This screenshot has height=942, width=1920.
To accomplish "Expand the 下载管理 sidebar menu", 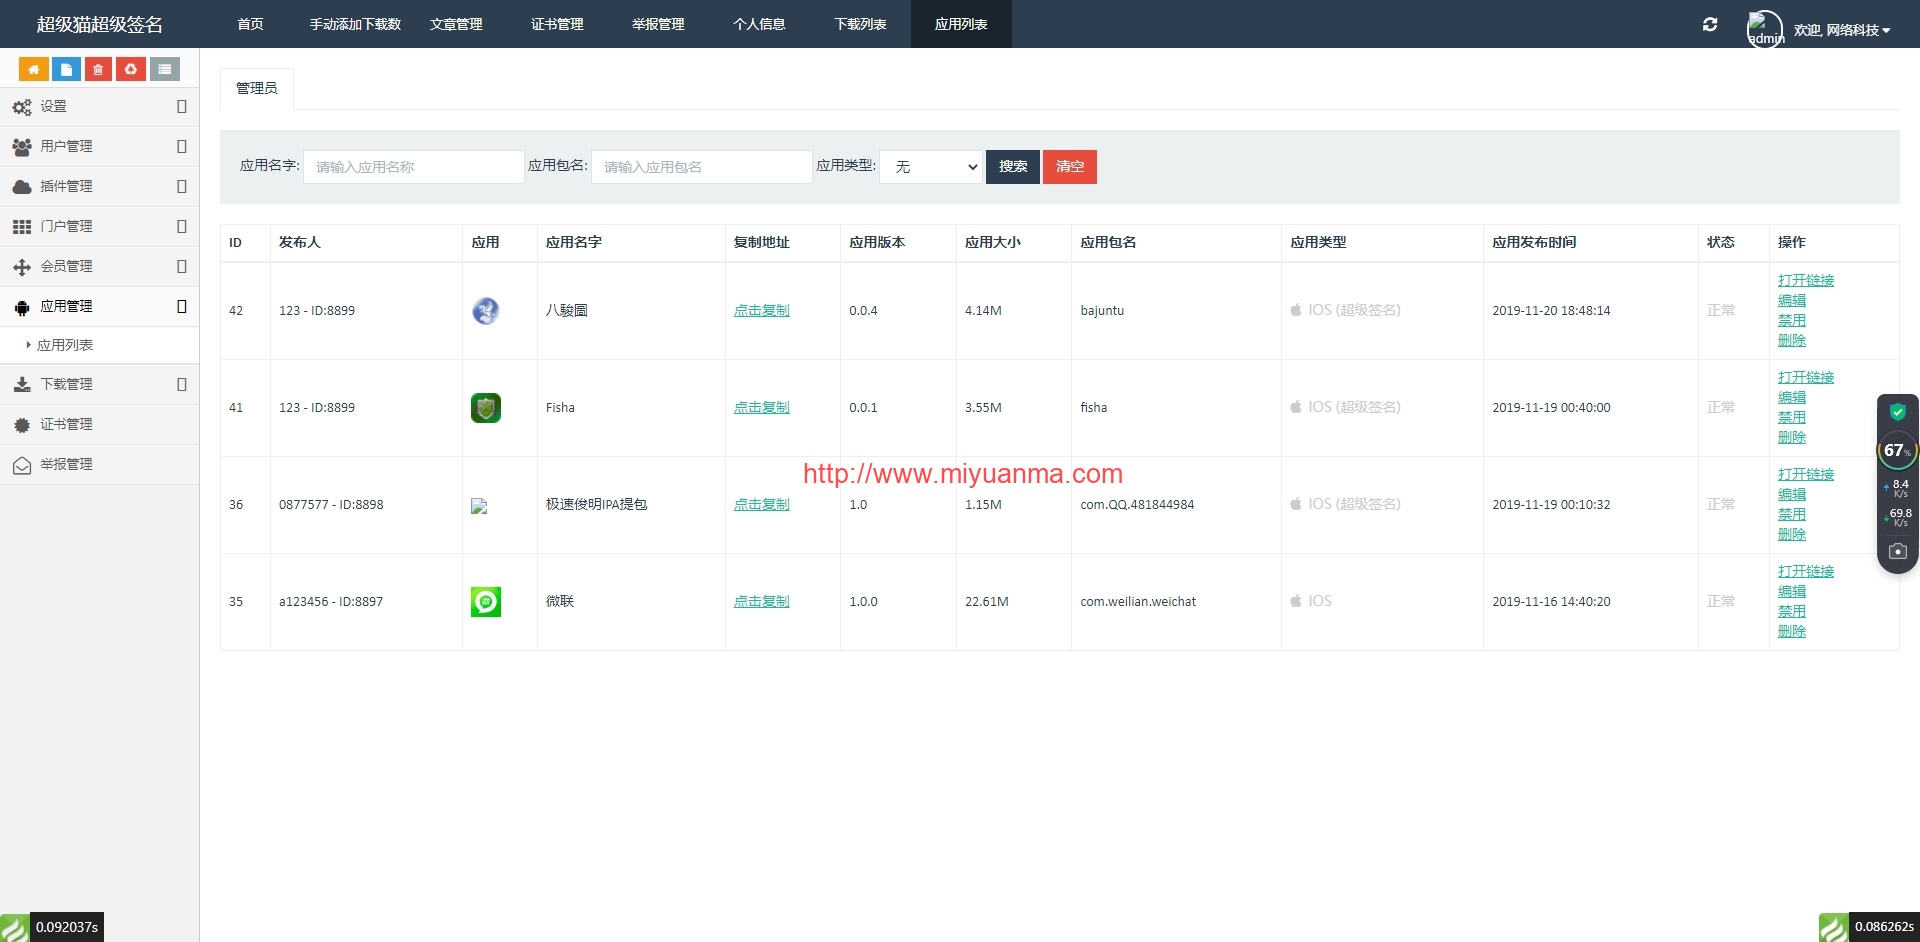I will point(99,385).
